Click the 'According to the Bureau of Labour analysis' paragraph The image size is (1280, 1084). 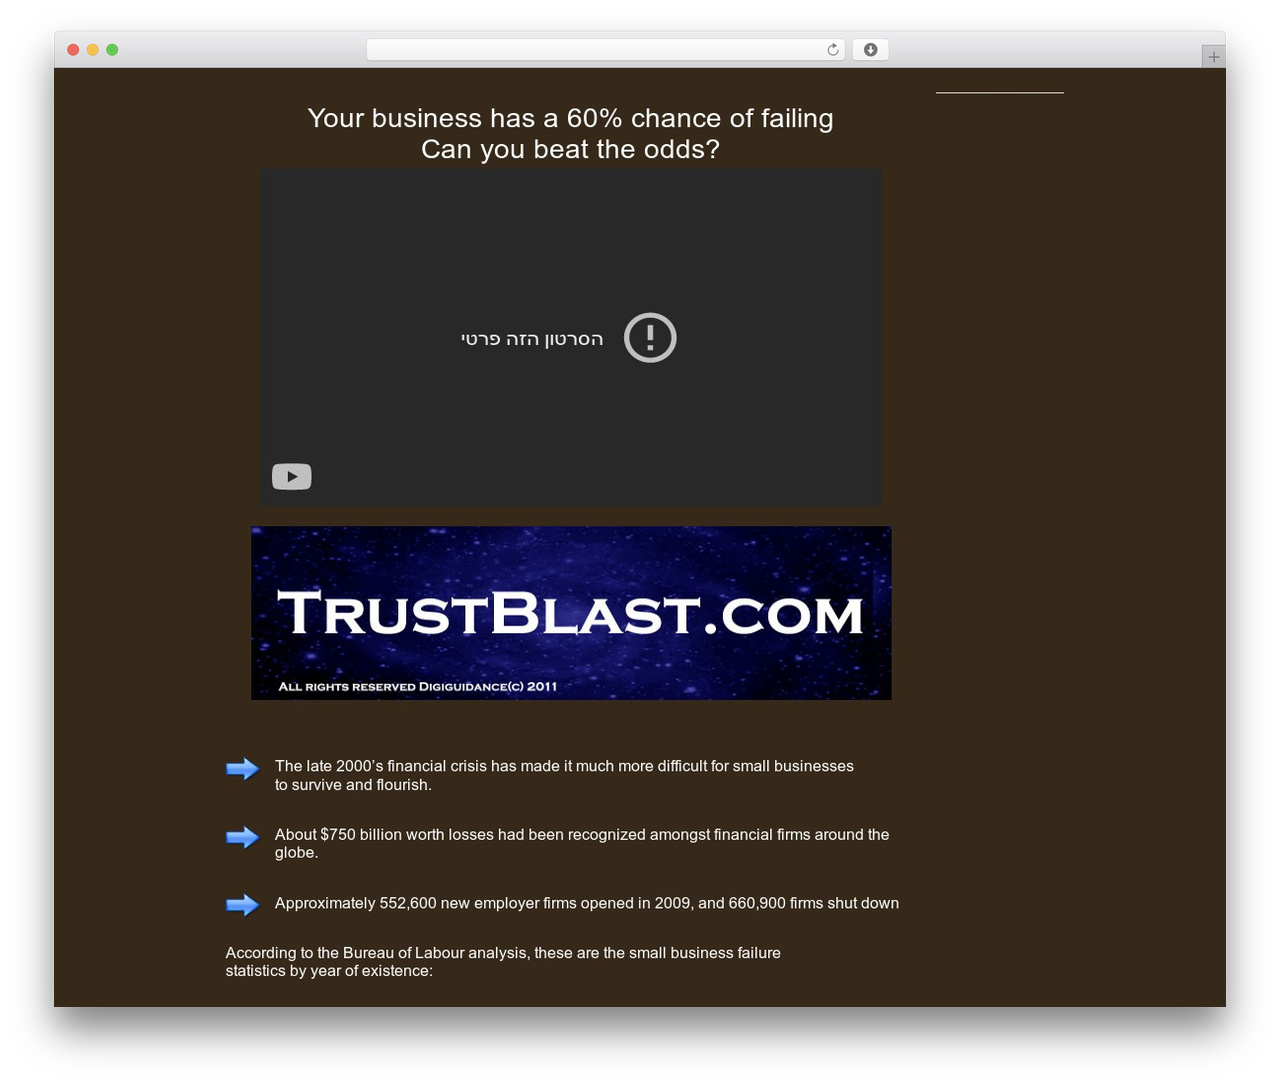(x=503, y=962)
